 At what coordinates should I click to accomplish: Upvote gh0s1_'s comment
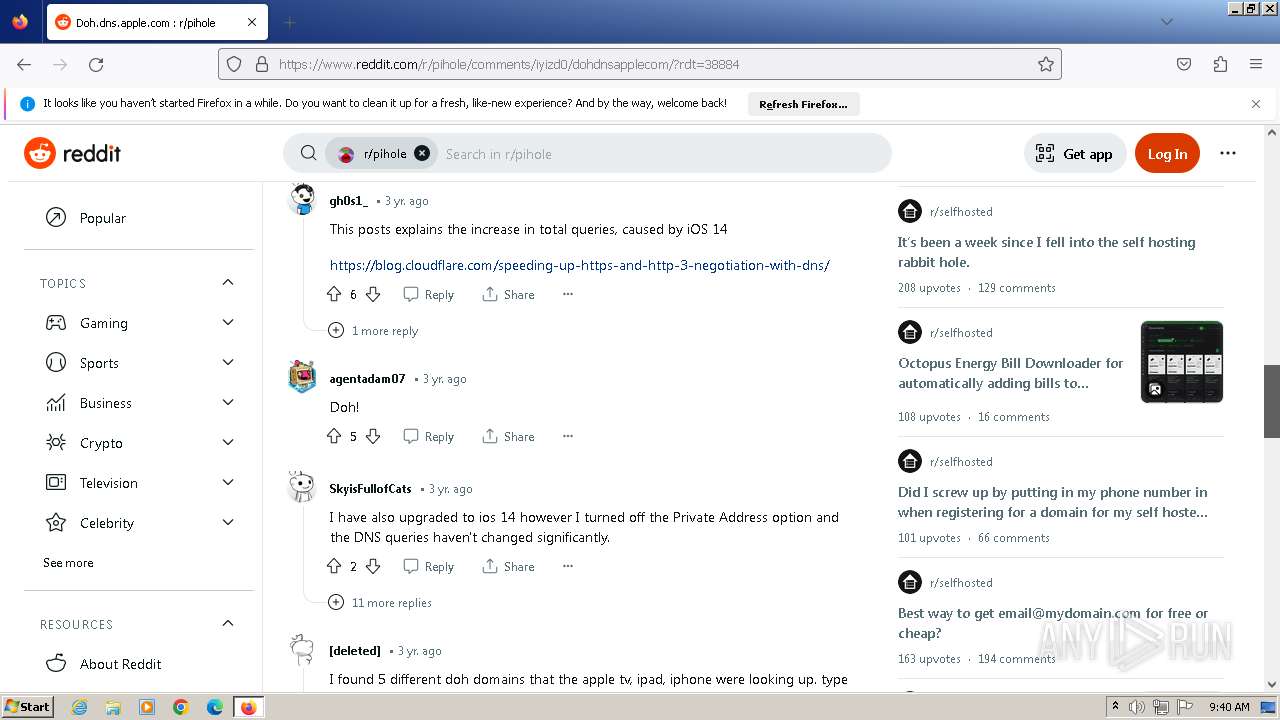click(x=334, y=294)
